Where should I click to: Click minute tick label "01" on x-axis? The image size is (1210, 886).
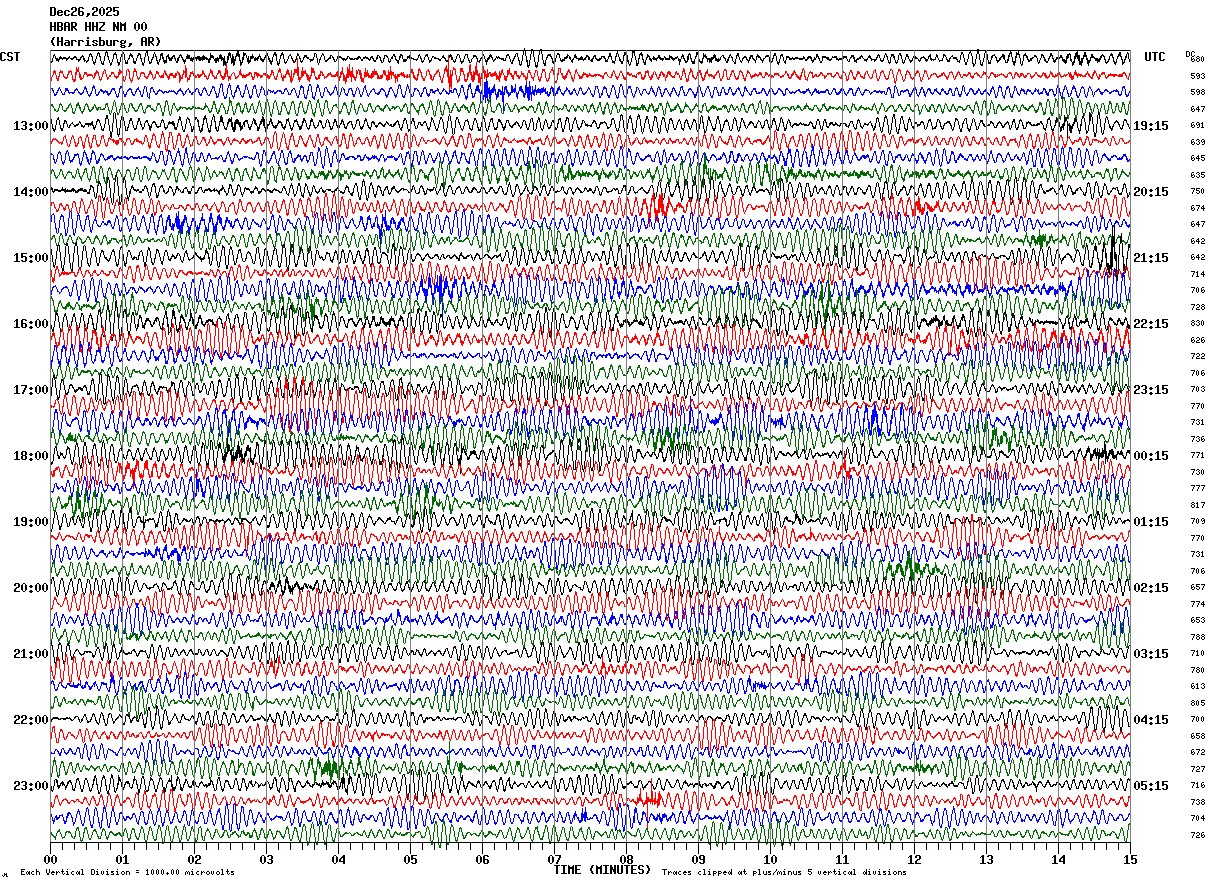pyautogui.click(x=122, y=860)
